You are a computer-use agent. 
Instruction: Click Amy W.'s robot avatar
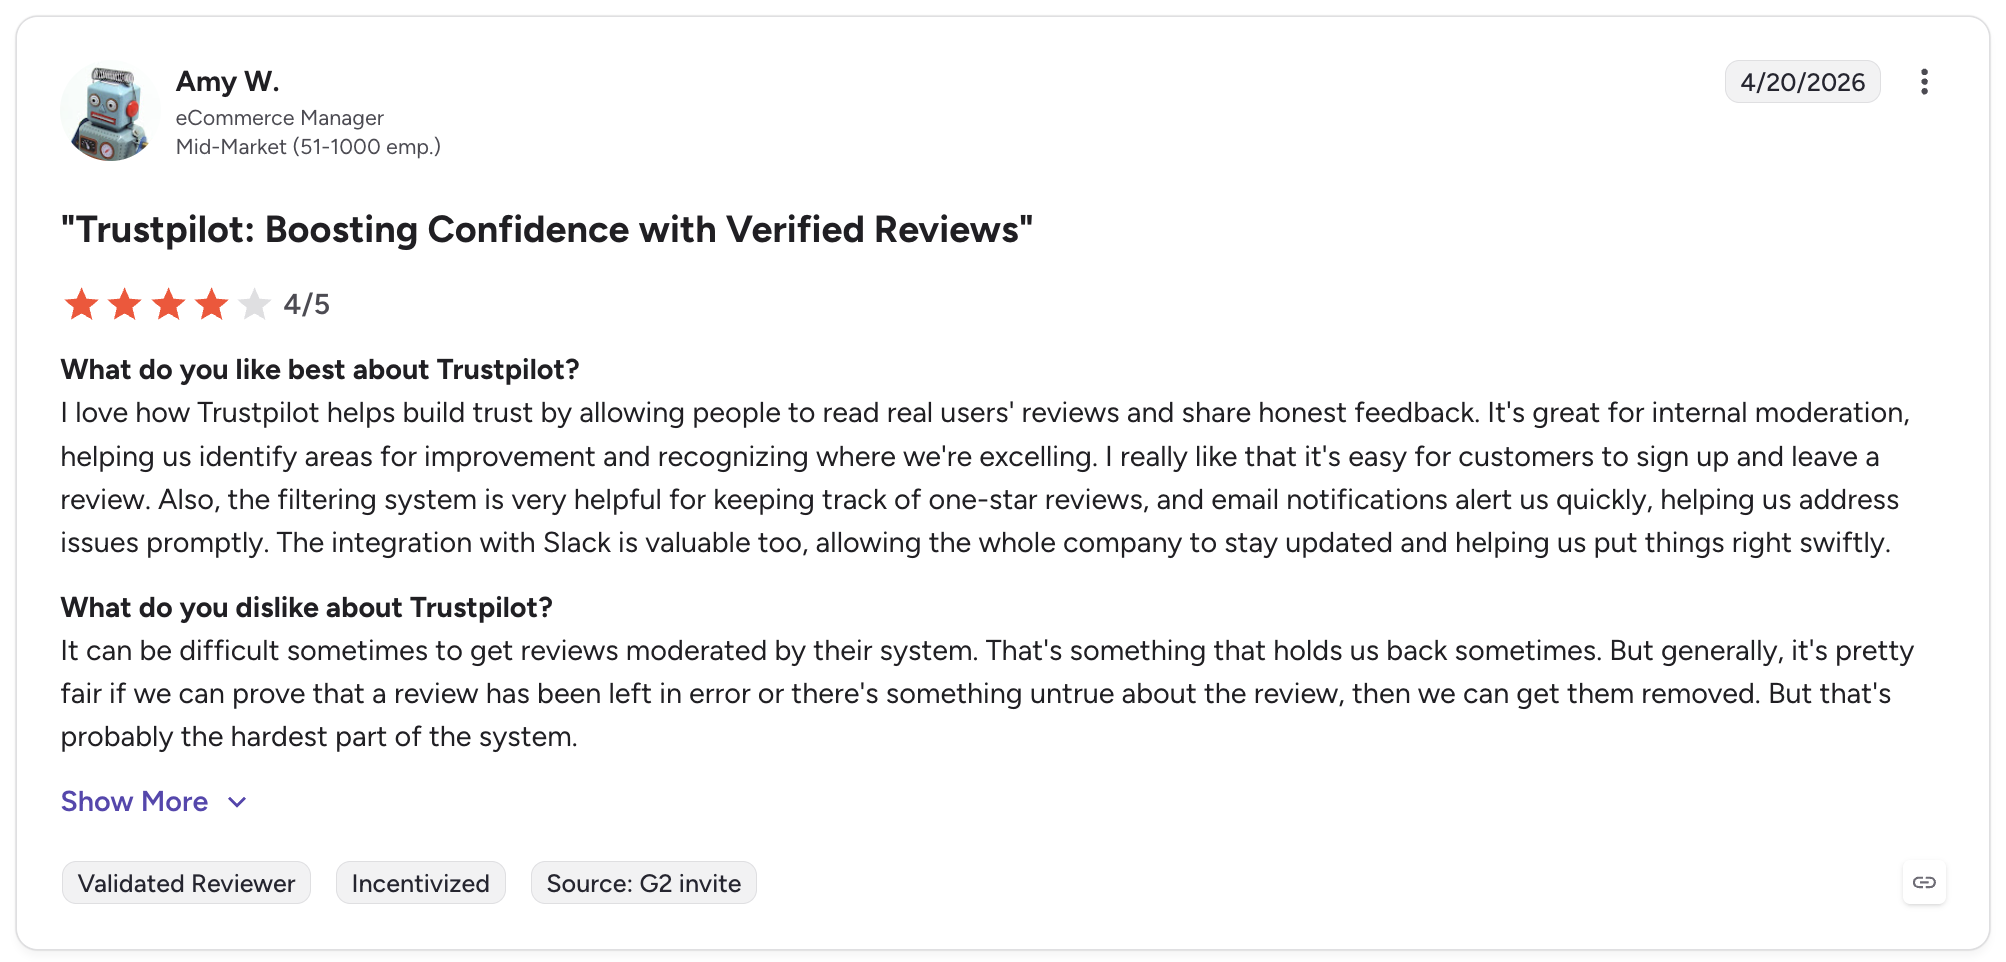(110, 113)
